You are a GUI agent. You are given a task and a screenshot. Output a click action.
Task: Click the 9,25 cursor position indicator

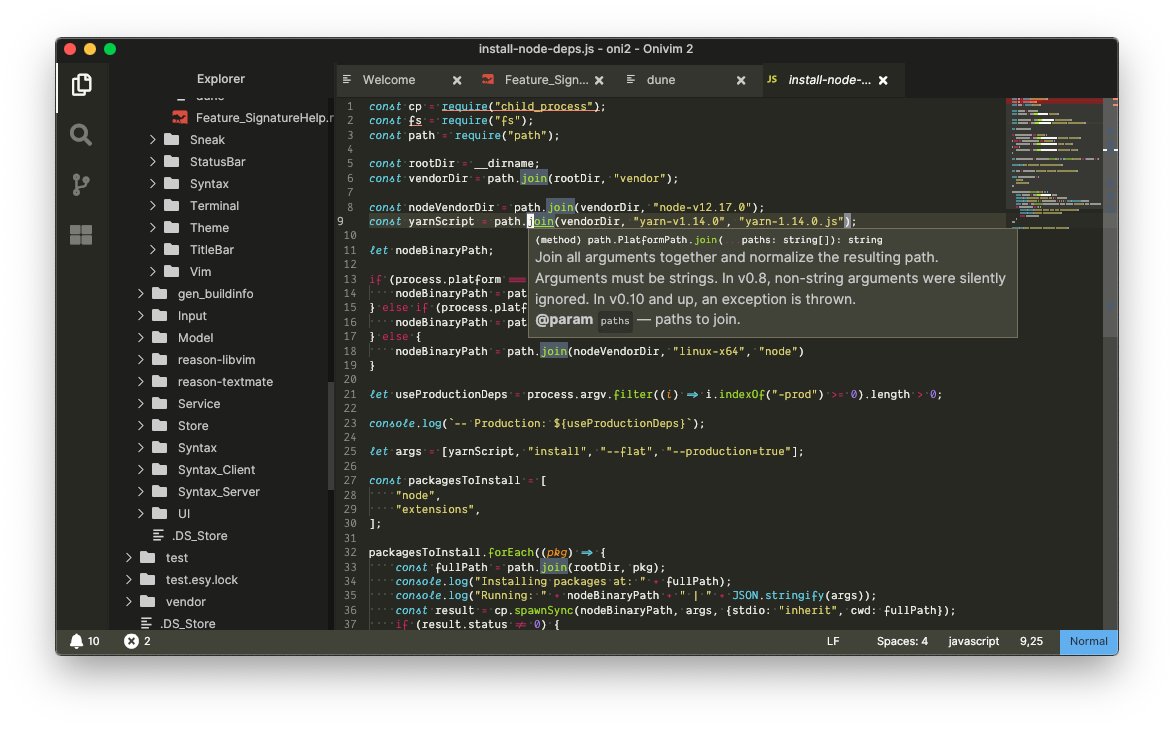tap(1031, 641)
